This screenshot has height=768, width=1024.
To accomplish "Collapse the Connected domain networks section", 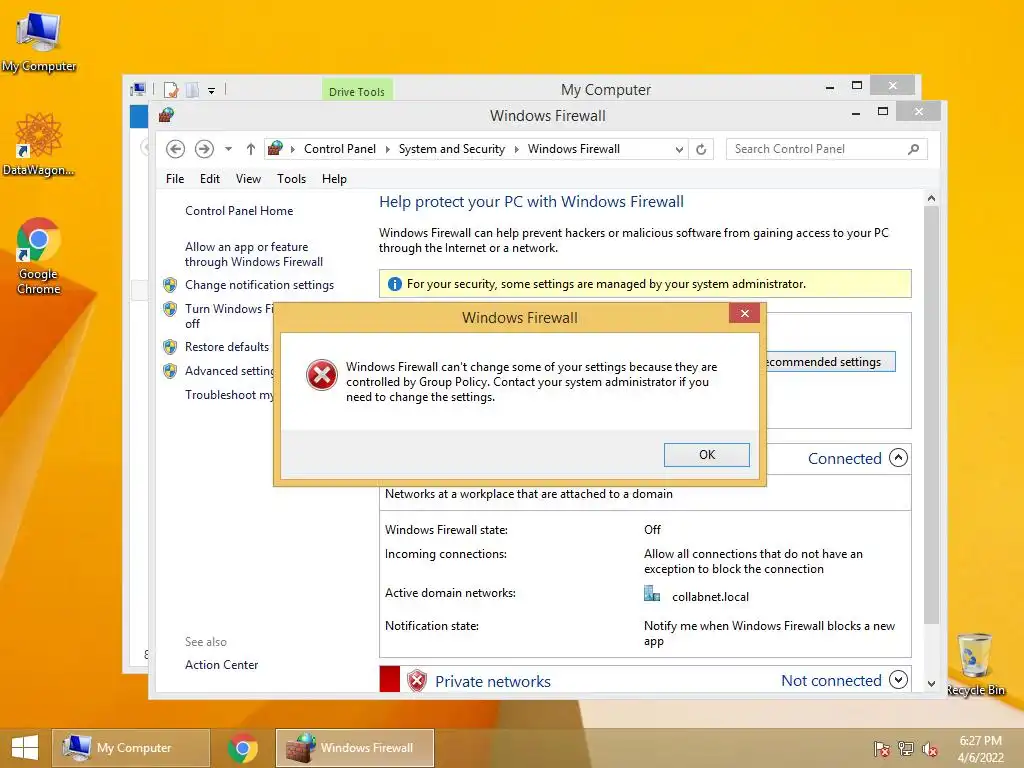I will point(899,458).
